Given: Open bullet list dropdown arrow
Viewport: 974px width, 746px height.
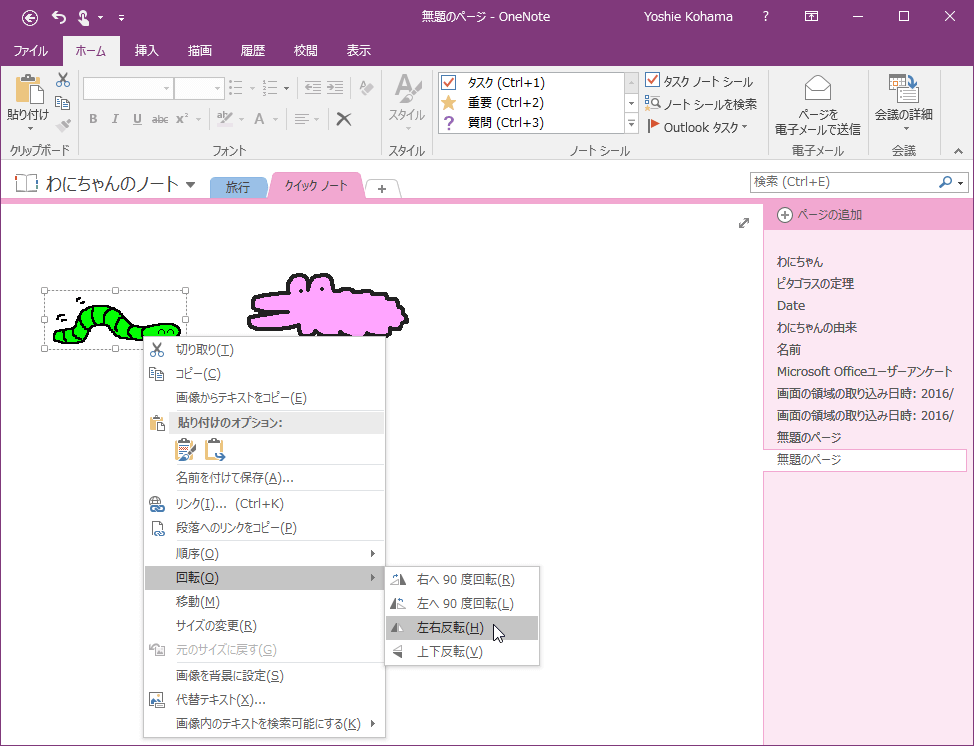Looking at the screenshot, I should [x=252, y=88].
